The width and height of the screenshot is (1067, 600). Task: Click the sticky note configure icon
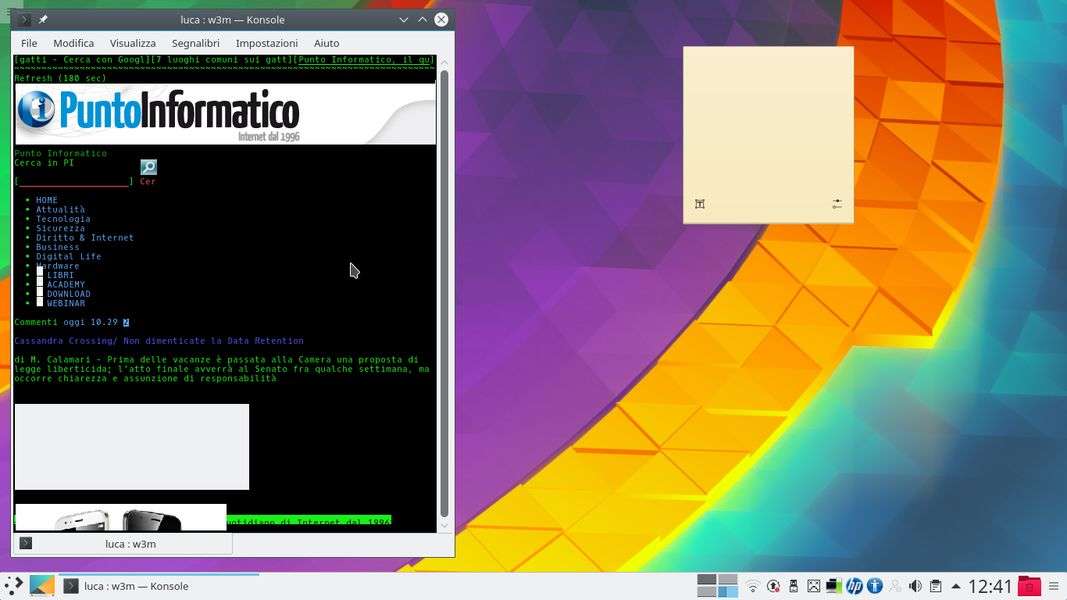click(837, 204)
